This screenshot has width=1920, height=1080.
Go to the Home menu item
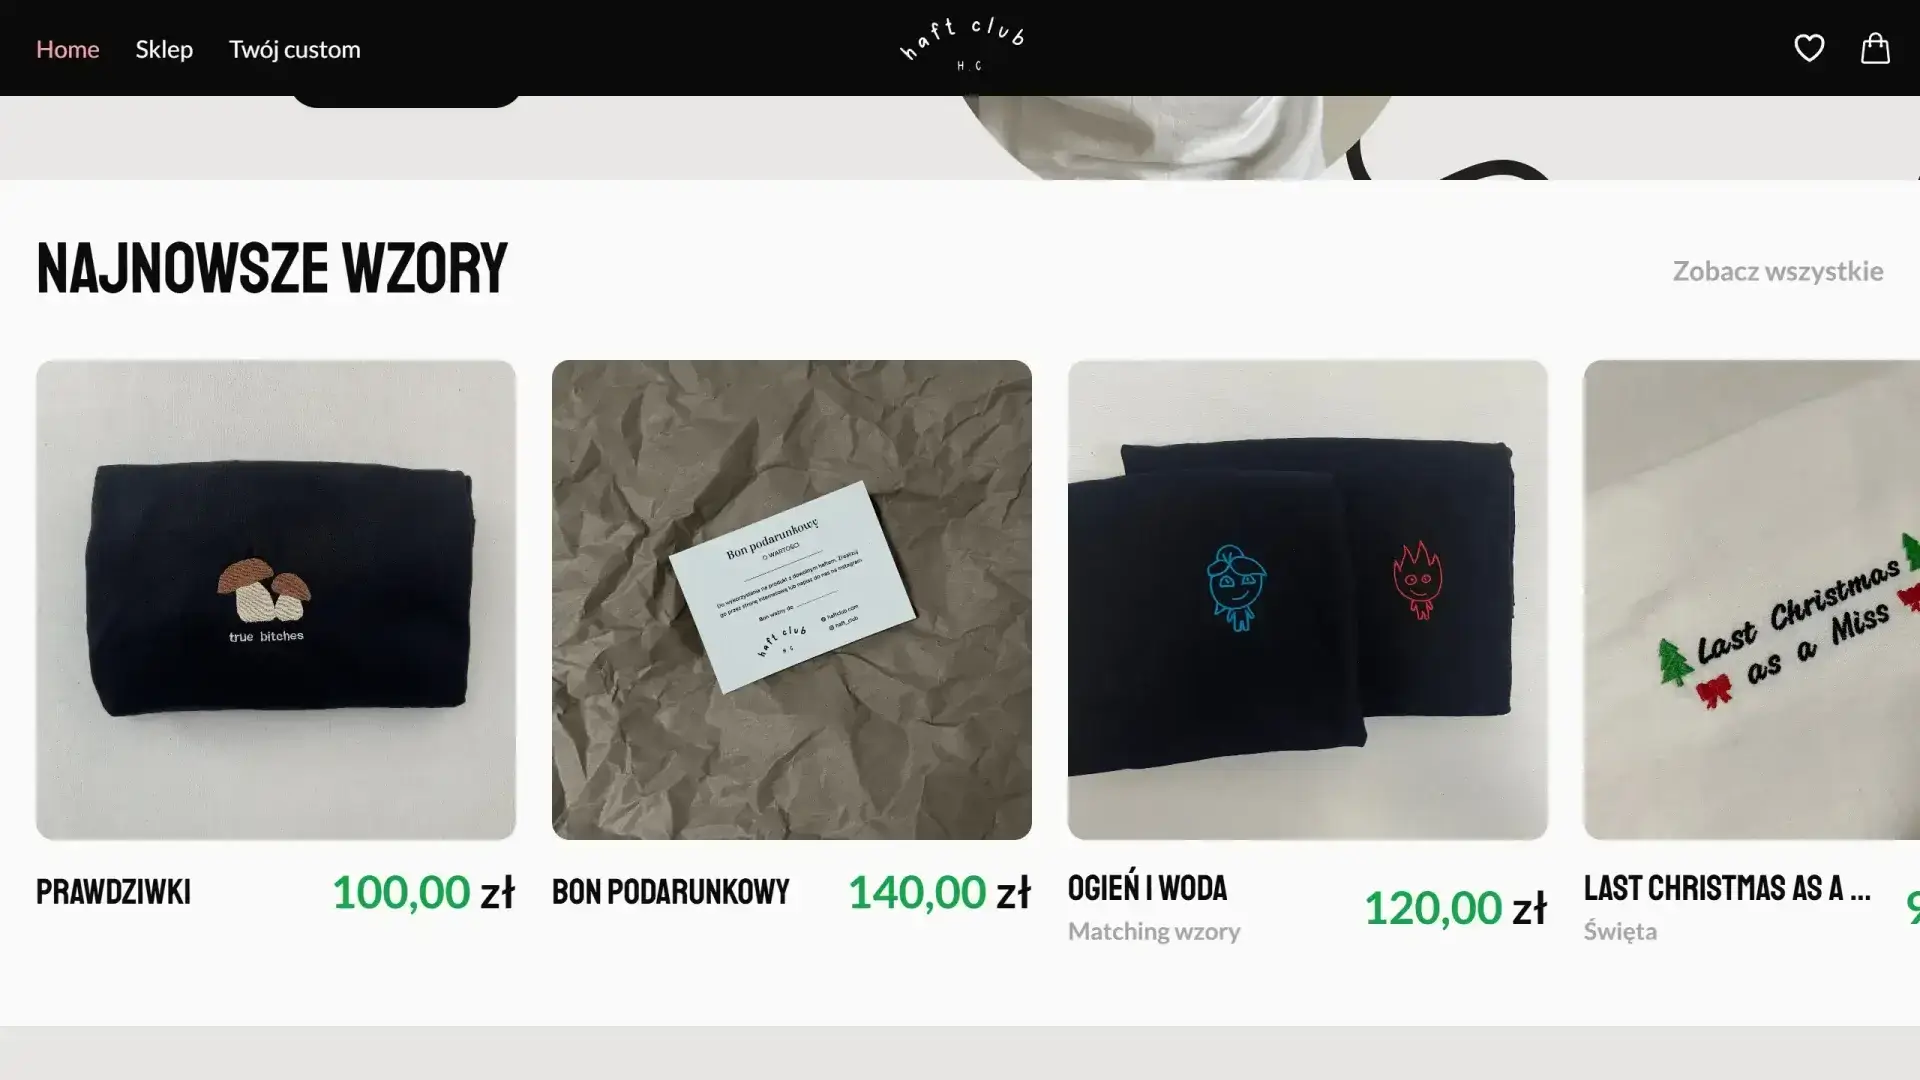click(68, 48)
